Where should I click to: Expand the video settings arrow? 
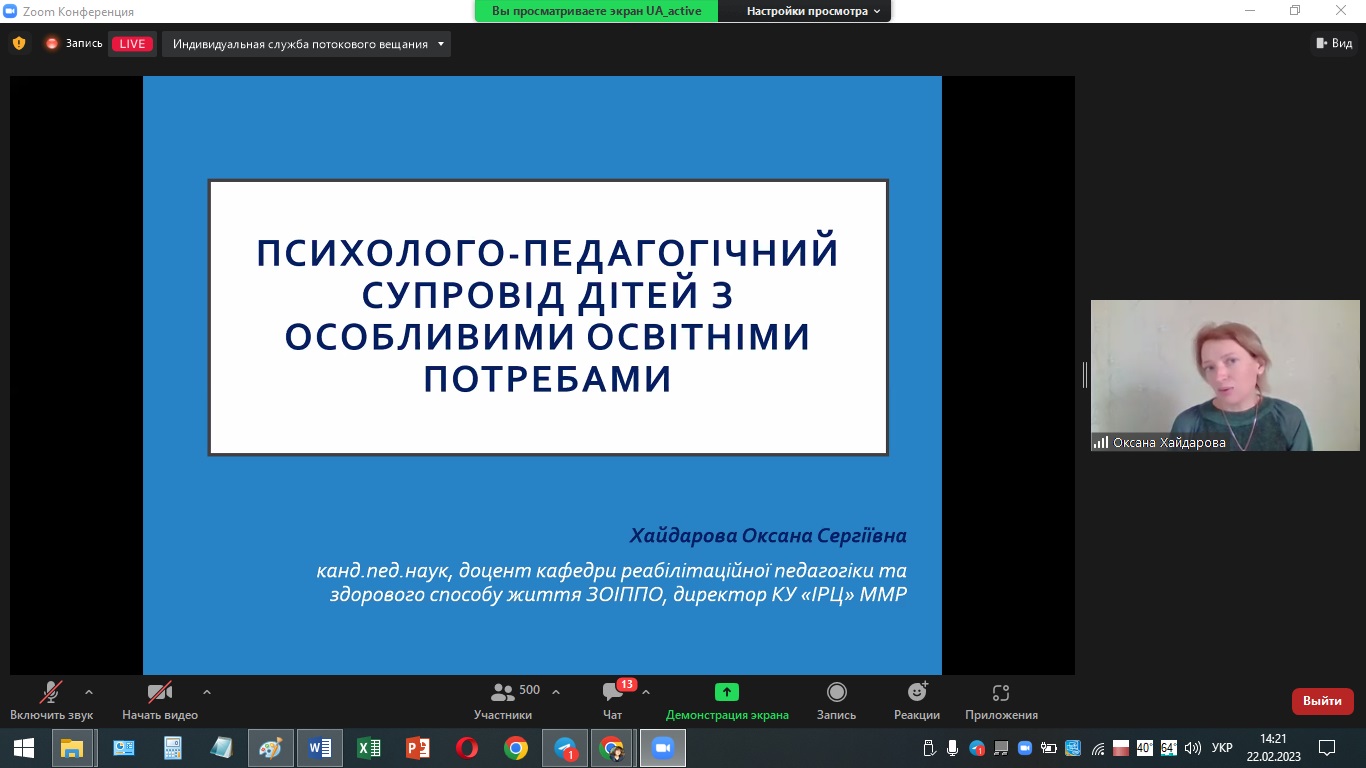click(x=207, y=691)
